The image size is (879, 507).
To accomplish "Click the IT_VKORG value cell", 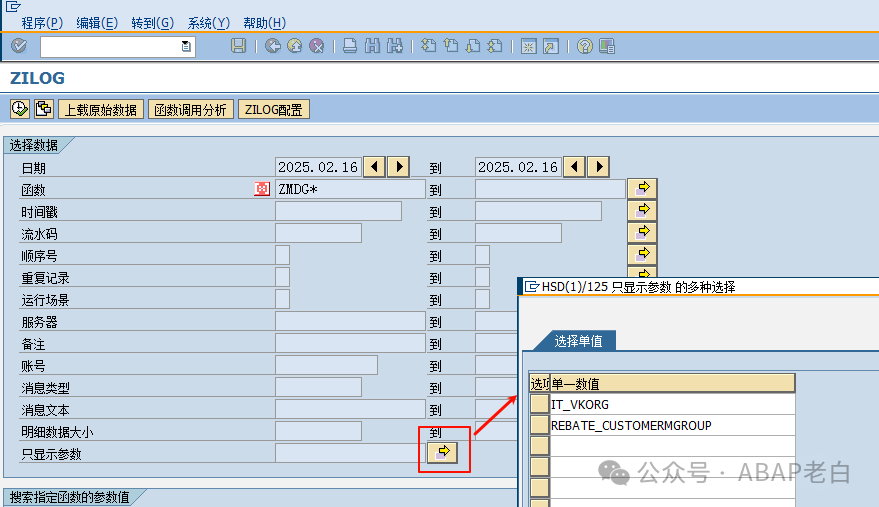I will tap(672, 404).
